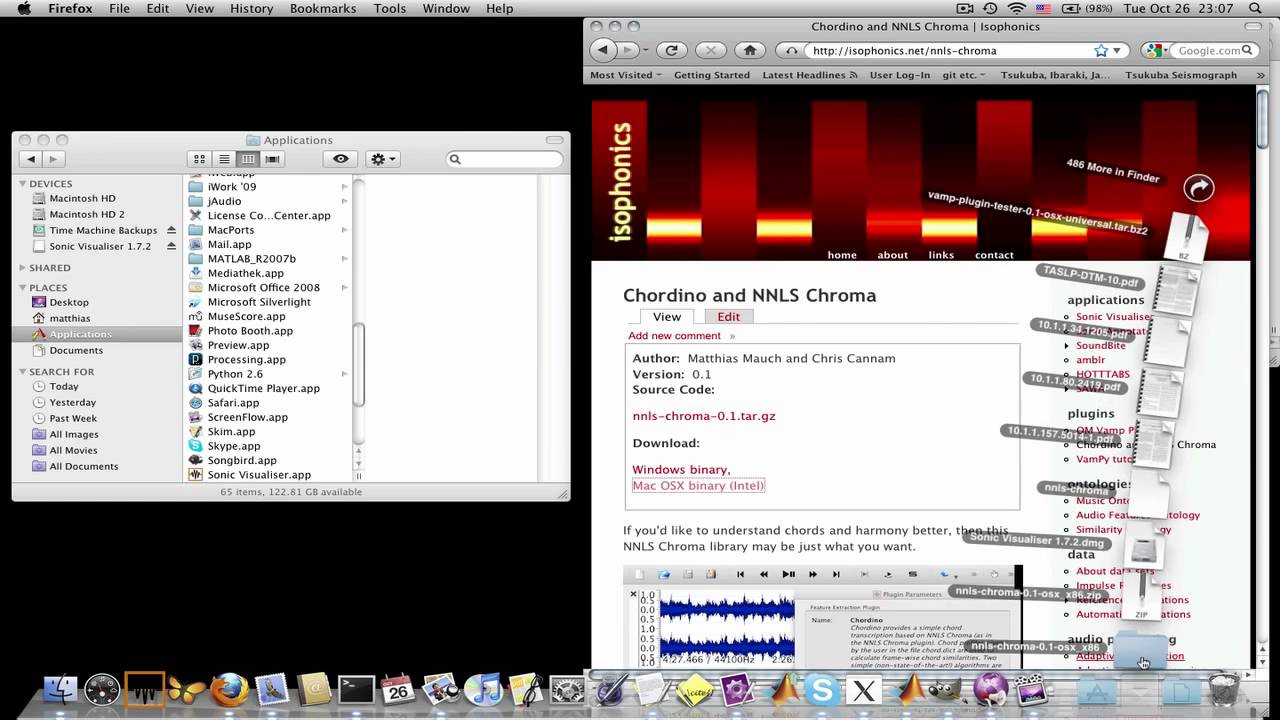Click the 'Windows binary' link
1280x720 pixels.
coord(680,470)
